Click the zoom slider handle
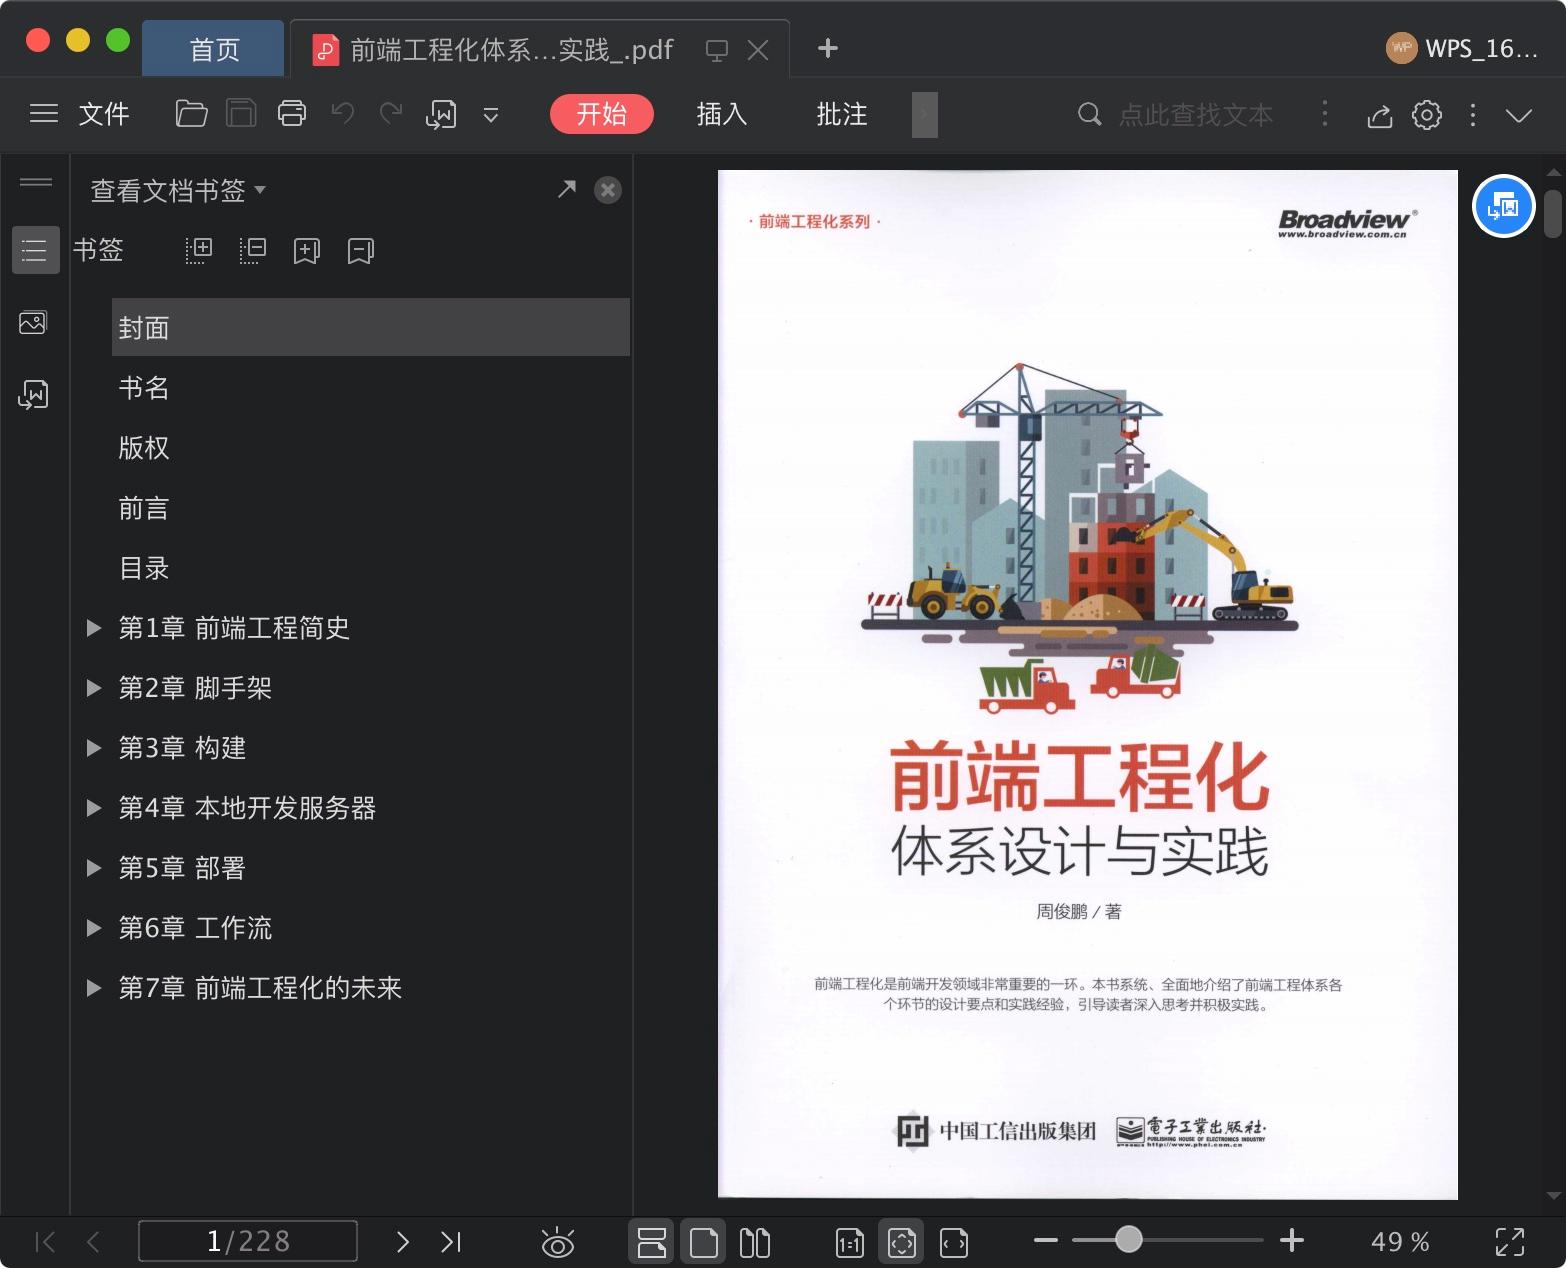Screen dimensions: 1566x1268 [x=1129, y=1240]
